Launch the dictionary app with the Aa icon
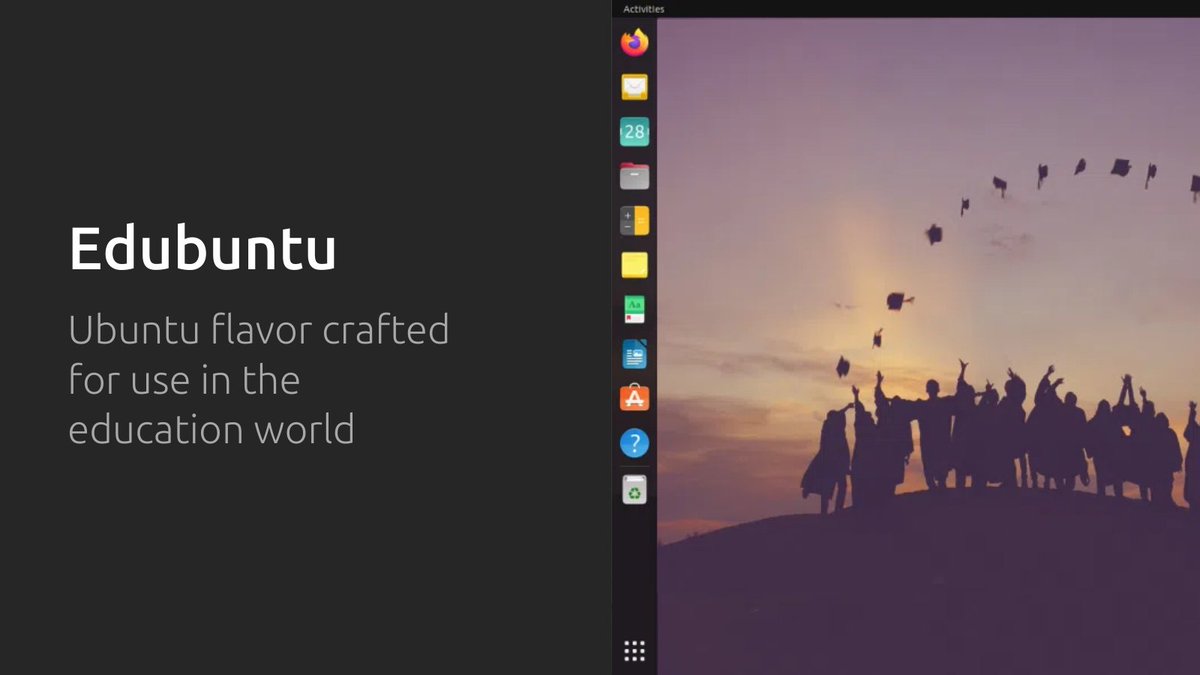 click(634, 308)
